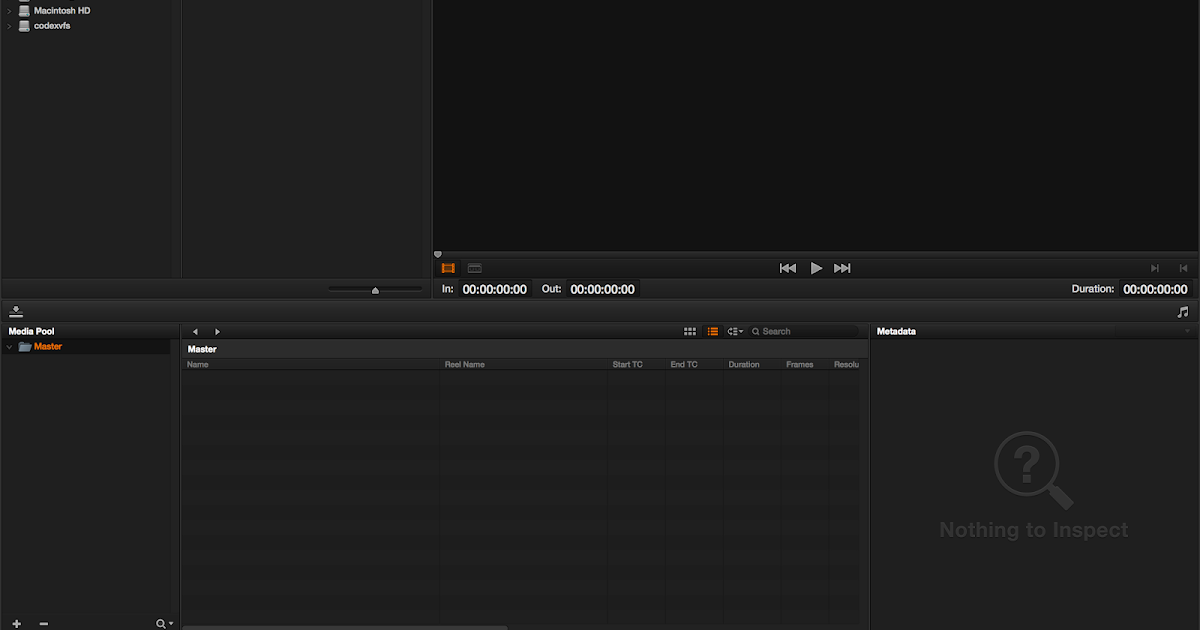Screen dimensions: 1200x630
Task: Select the video viewer mode filmstrip icon
Action: point(448,268)
